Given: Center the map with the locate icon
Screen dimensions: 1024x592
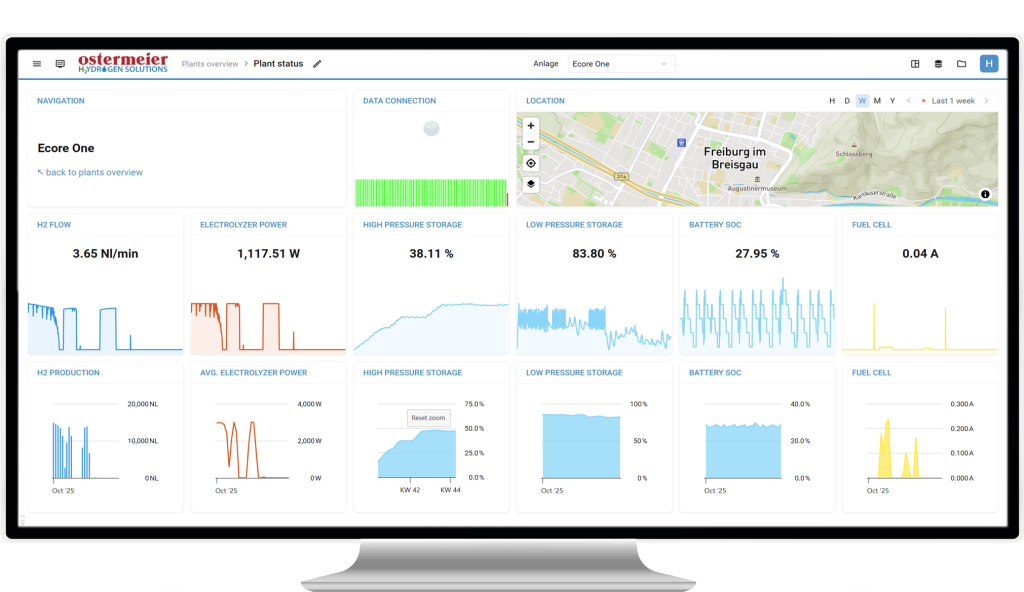Looking at the screenshot, I should (530, 163).
